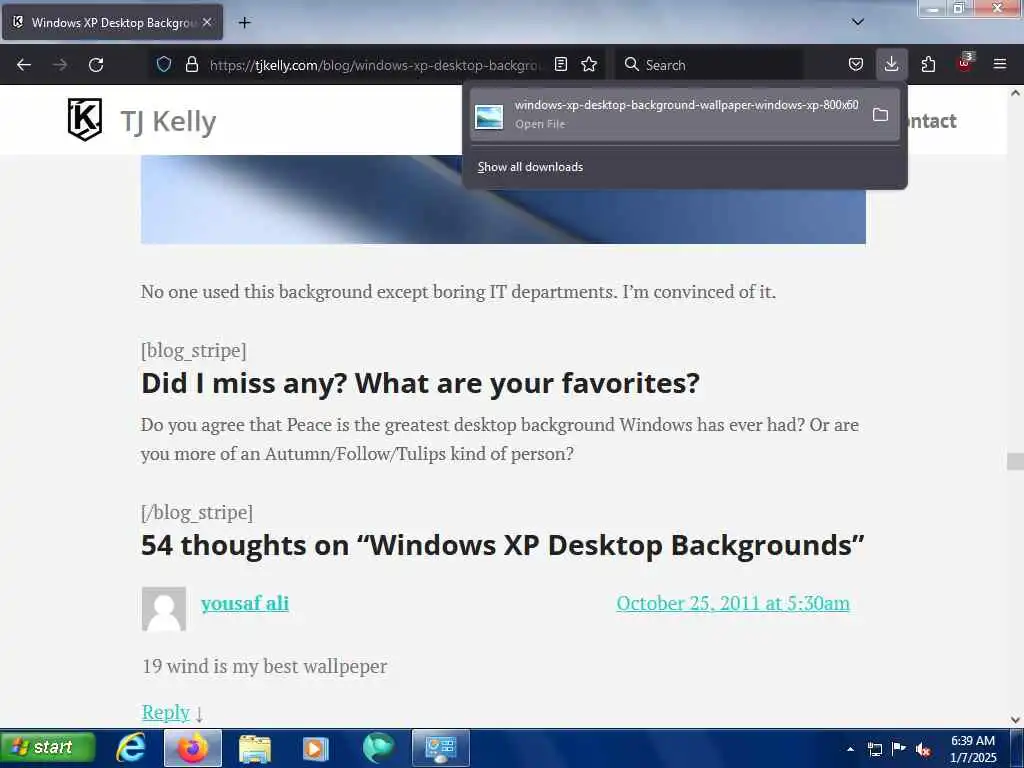Open the media player taskbar icon

[x=315, y=748]
